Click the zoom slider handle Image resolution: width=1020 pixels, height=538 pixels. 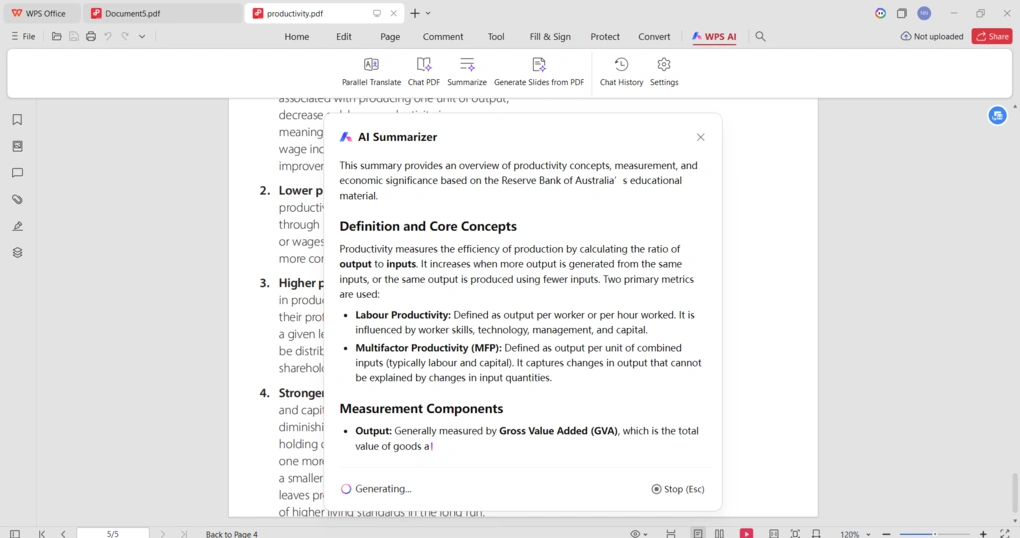click(935, 534)
